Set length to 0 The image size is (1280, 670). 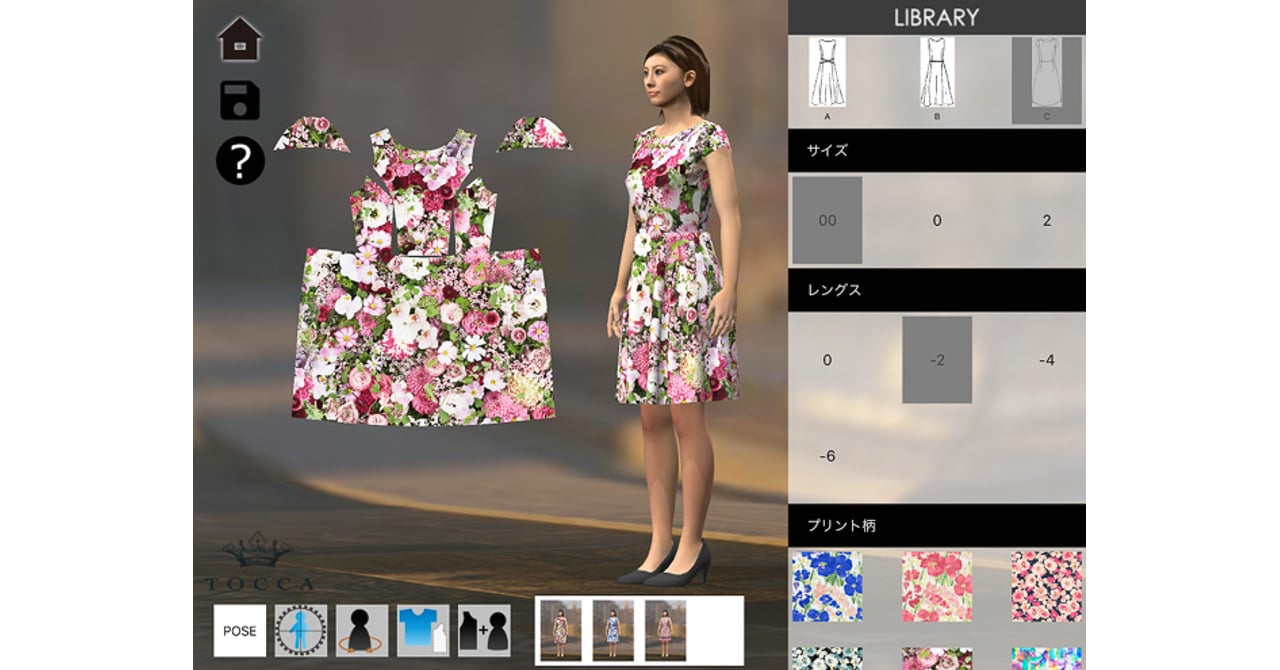pos(827,360)
